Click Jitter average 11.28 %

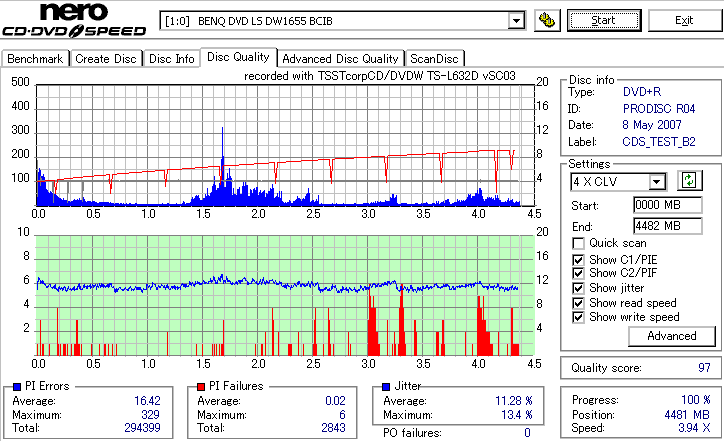514,401
